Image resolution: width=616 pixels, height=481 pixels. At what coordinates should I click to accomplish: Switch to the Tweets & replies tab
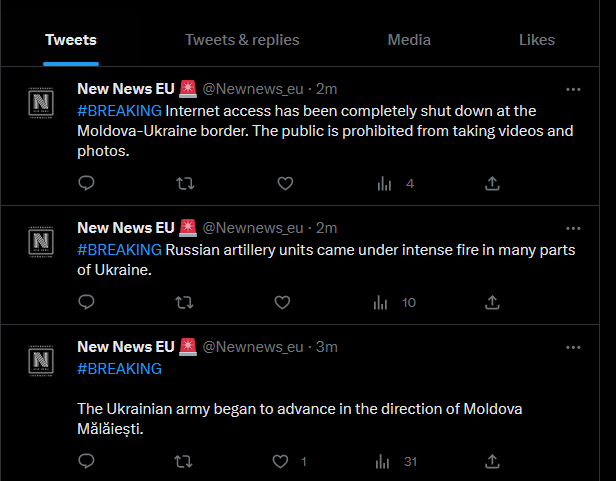tap(242, 40)
